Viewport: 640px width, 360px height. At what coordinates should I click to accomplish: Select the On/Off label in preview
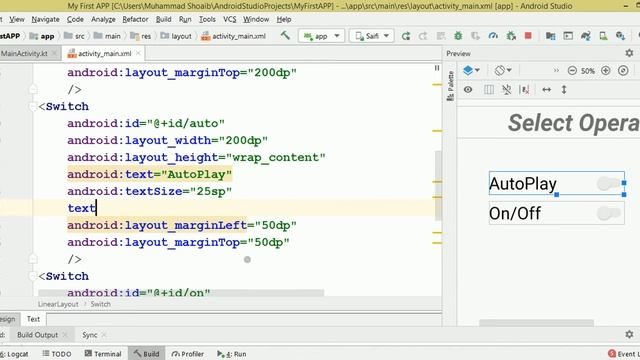point(515,213)
